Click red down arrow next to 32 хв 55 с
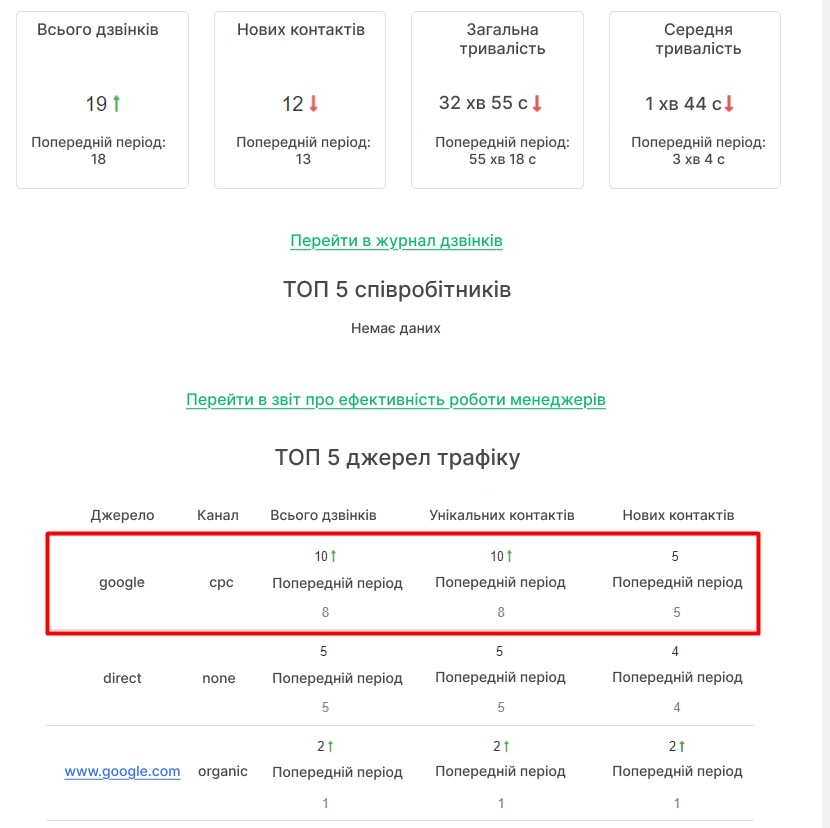 pyautogui.click(x=537, y=103)
